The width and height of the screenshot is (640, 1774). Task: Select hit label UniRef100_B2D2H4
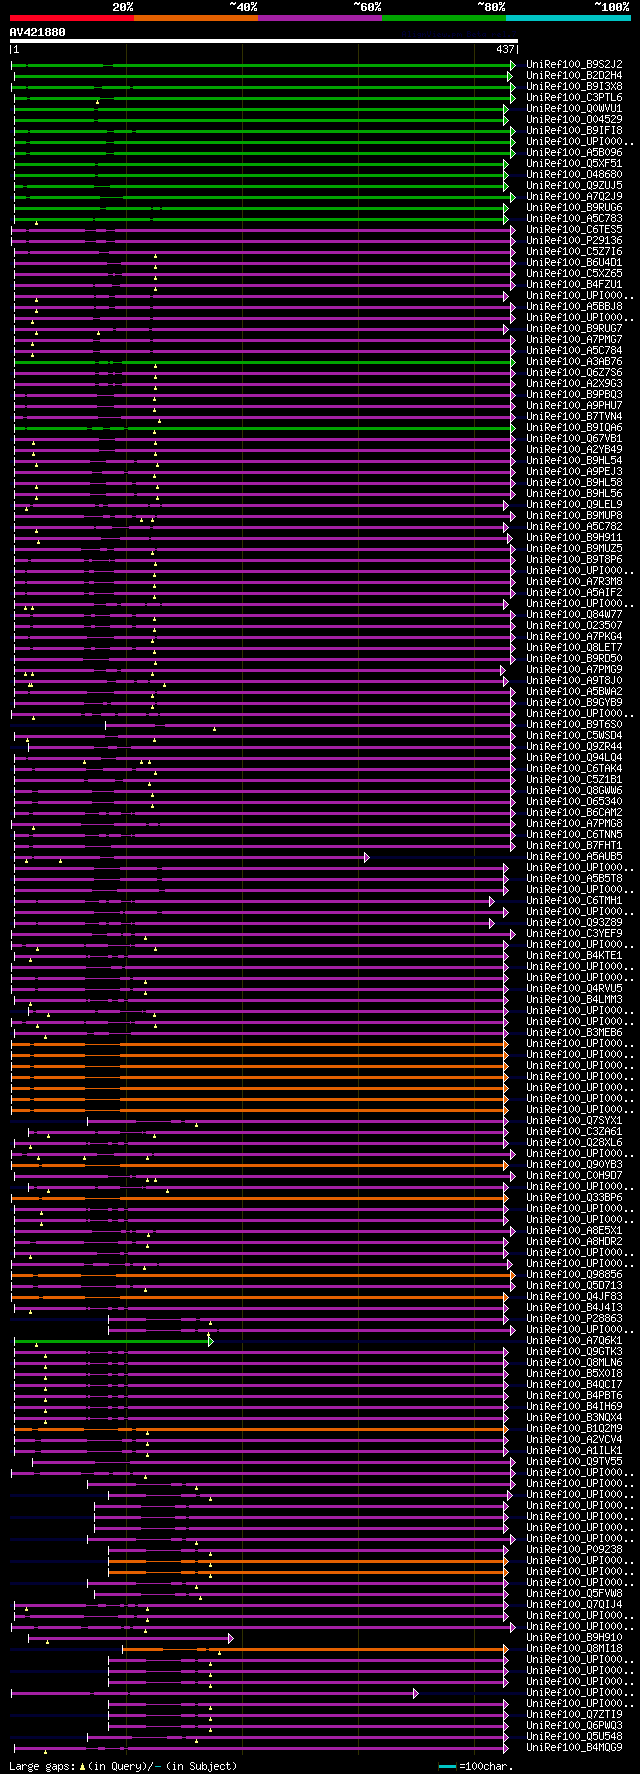[574, 75]
